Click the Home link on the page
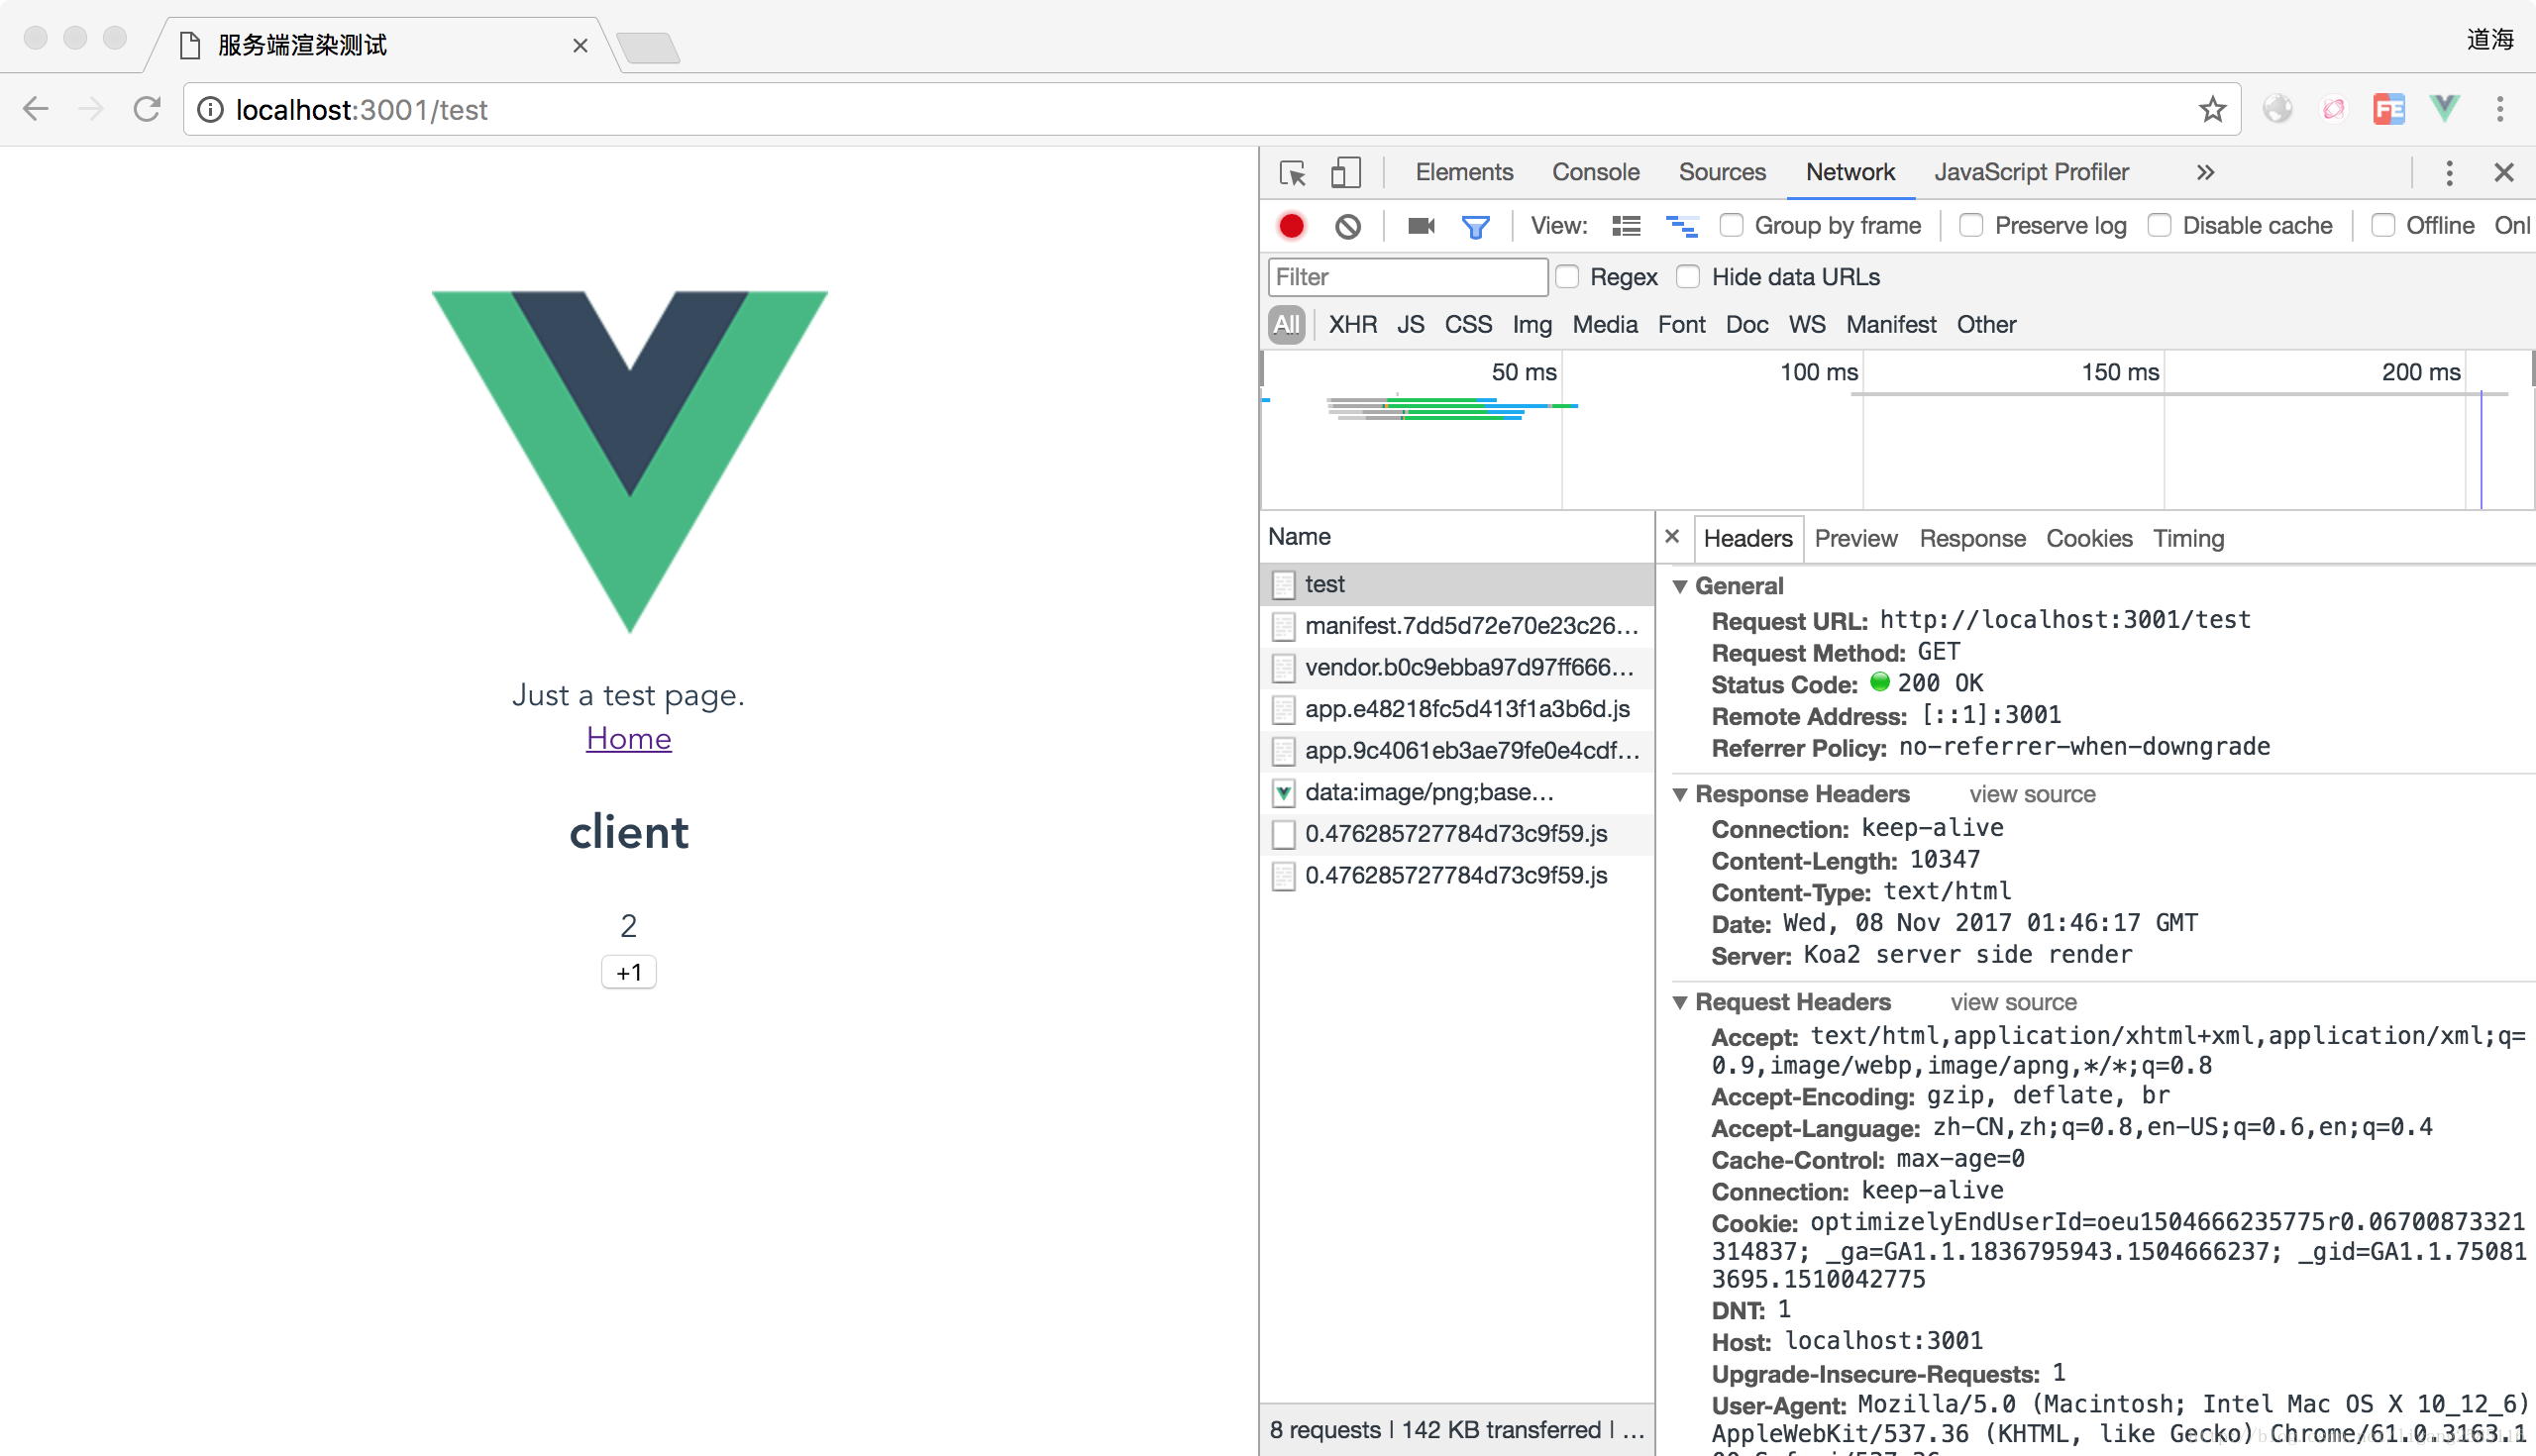Screen dimensions: 2536x1456 628,738
